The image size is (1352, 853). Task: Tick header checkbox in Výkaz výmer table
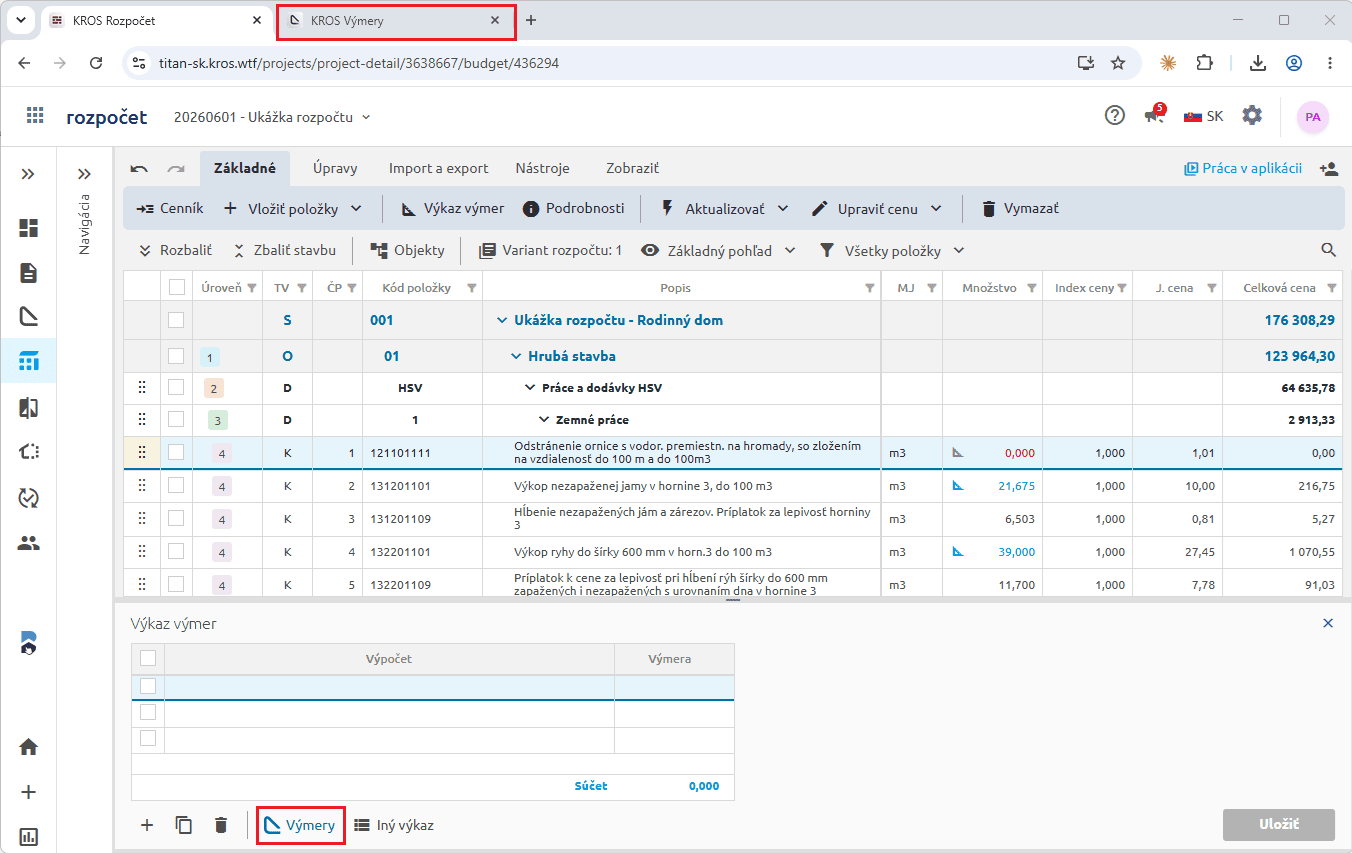click(148, 658)
